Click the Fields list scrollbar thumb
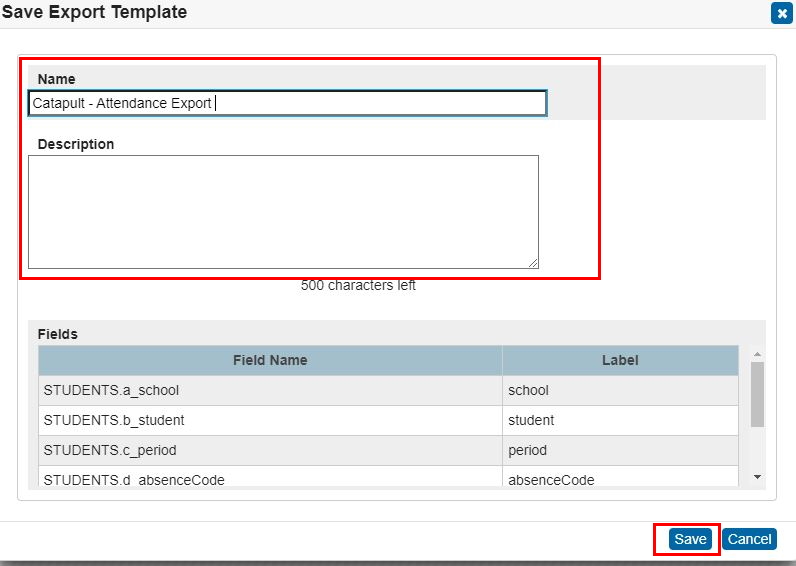 click(757, 394)
